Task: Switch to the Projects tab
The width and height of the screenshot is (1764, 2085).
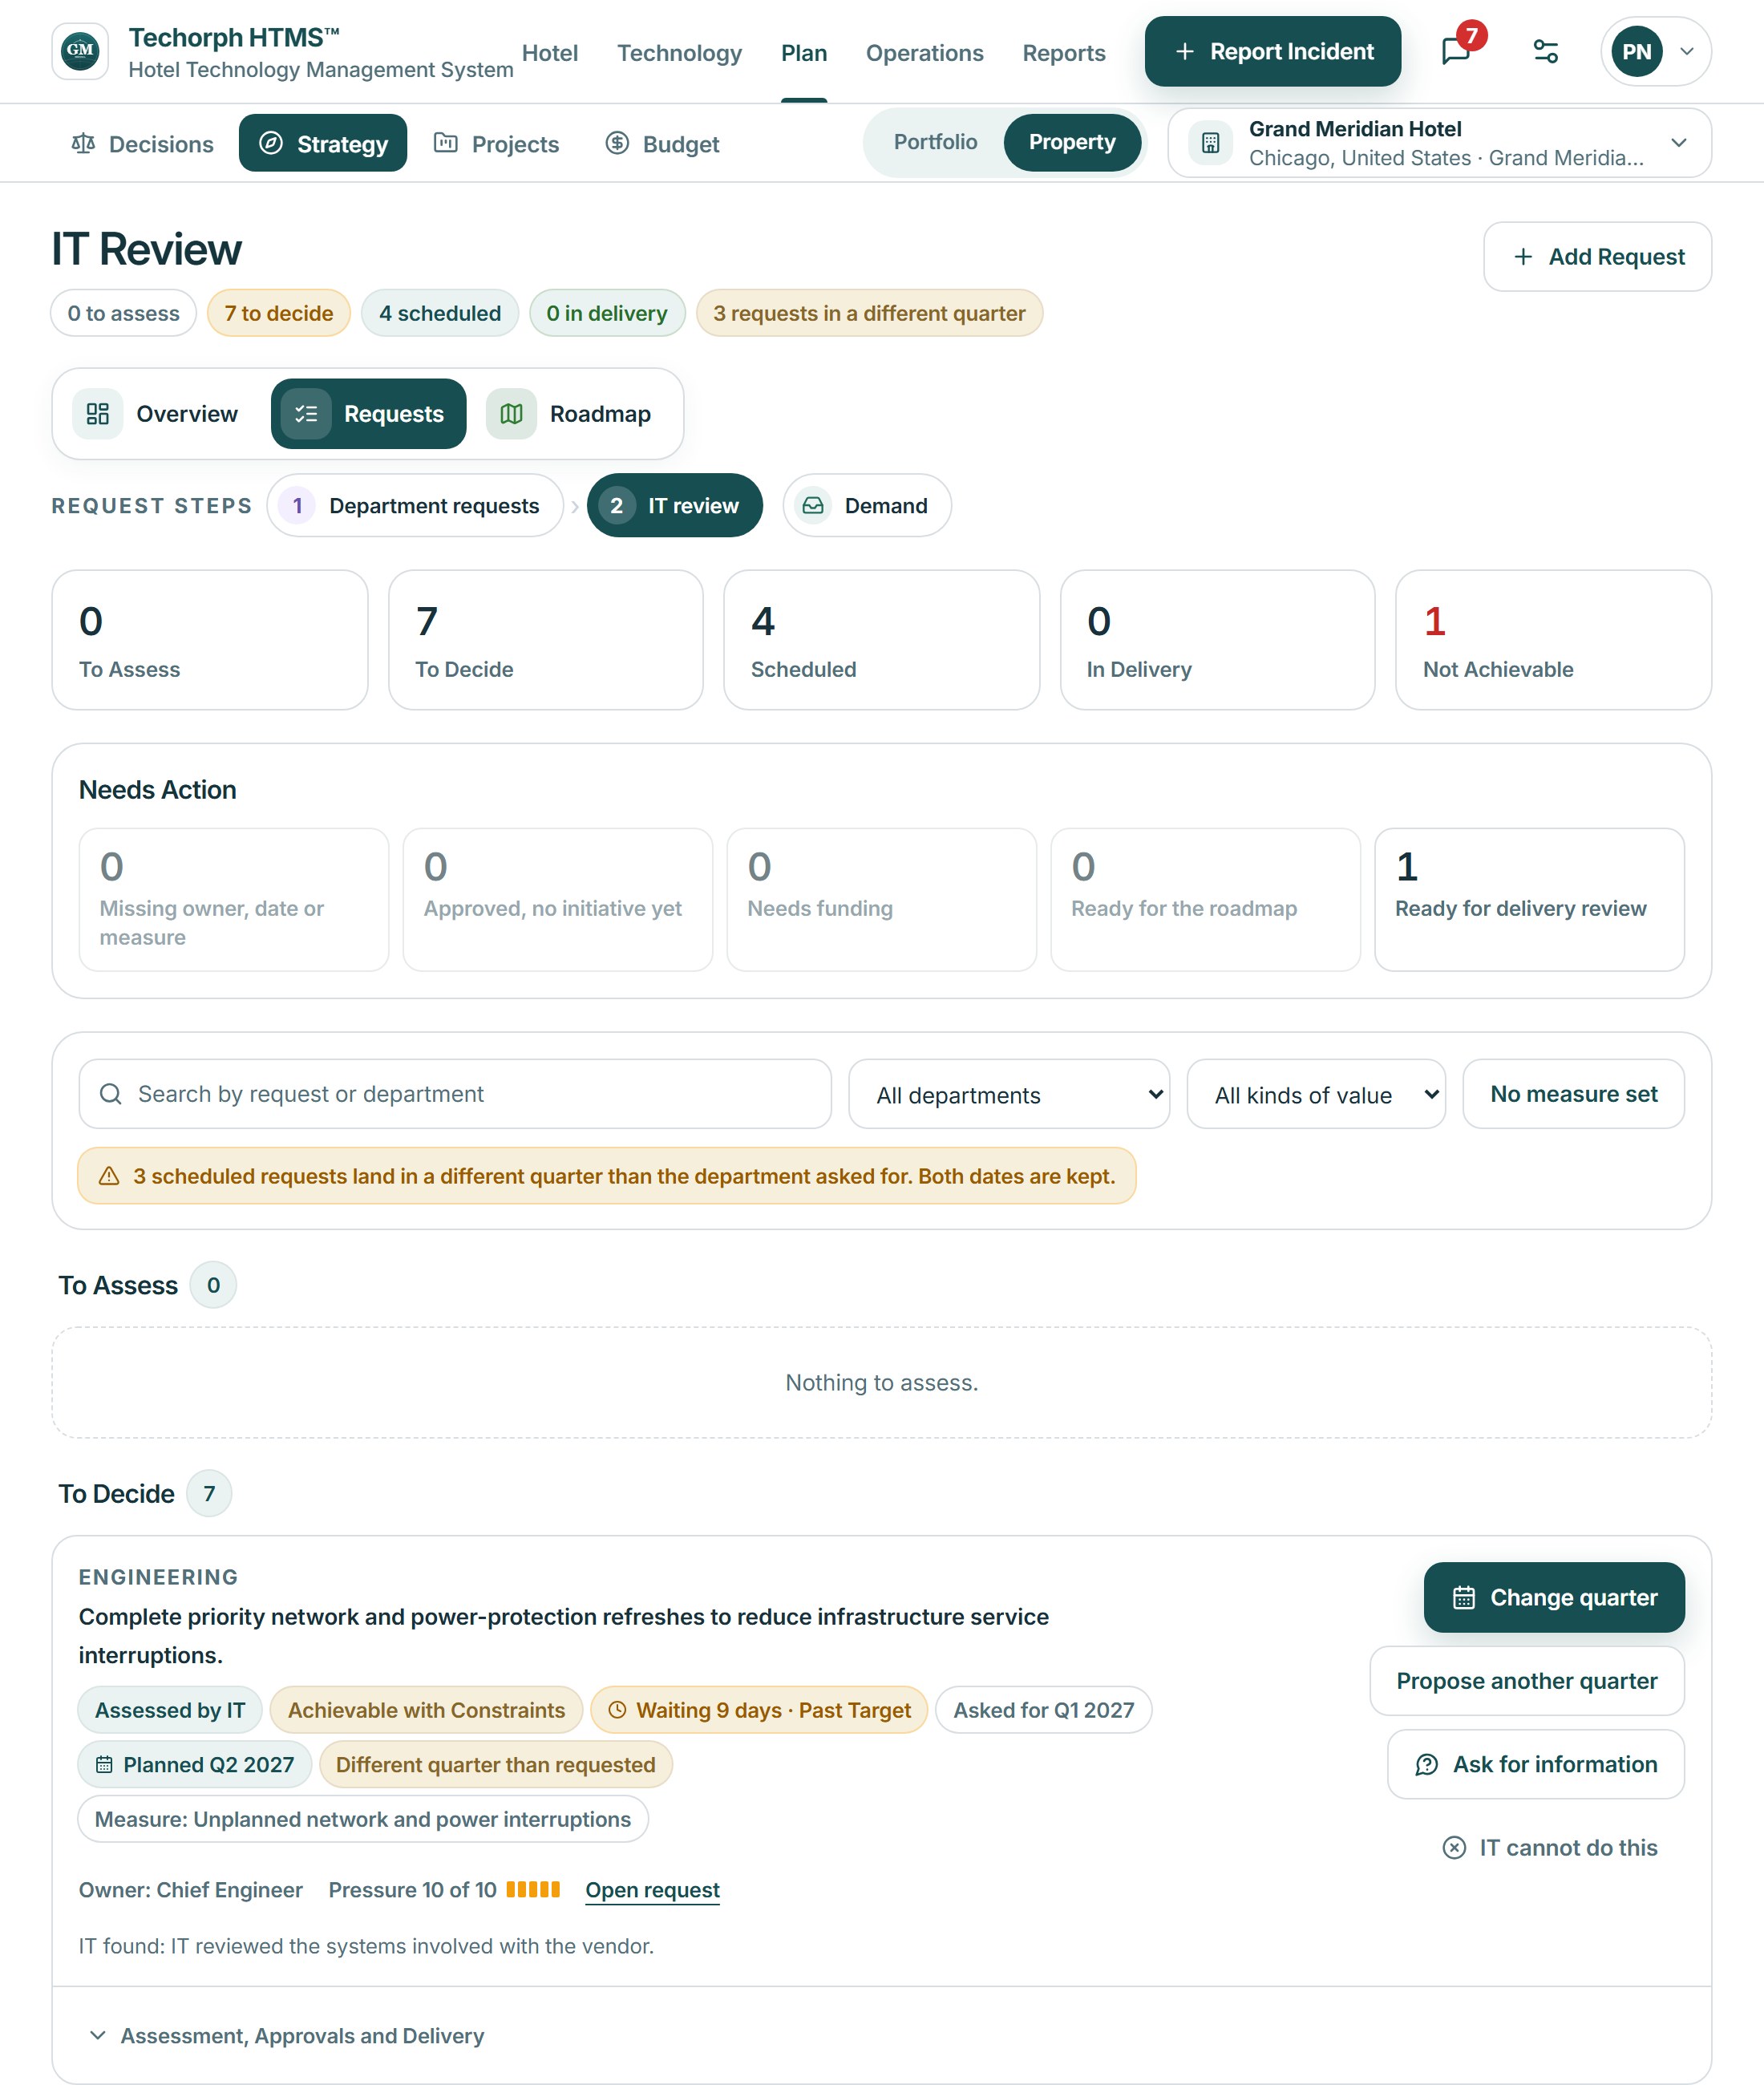Action: pyautogui.click(x=496, y=143)
